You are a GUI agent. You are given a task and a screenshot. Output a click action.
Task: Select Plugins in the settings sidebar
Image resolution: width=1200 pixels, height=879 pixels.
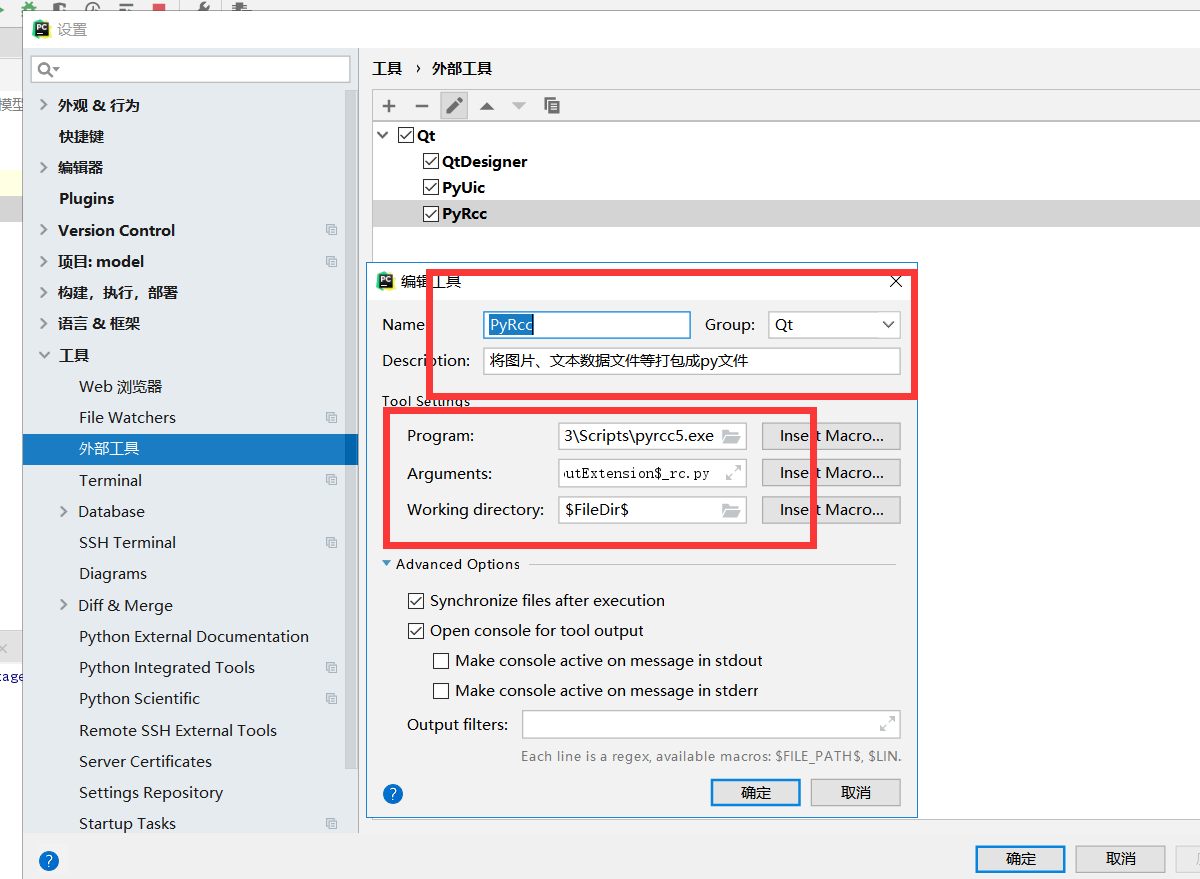[x=86, y=198]
